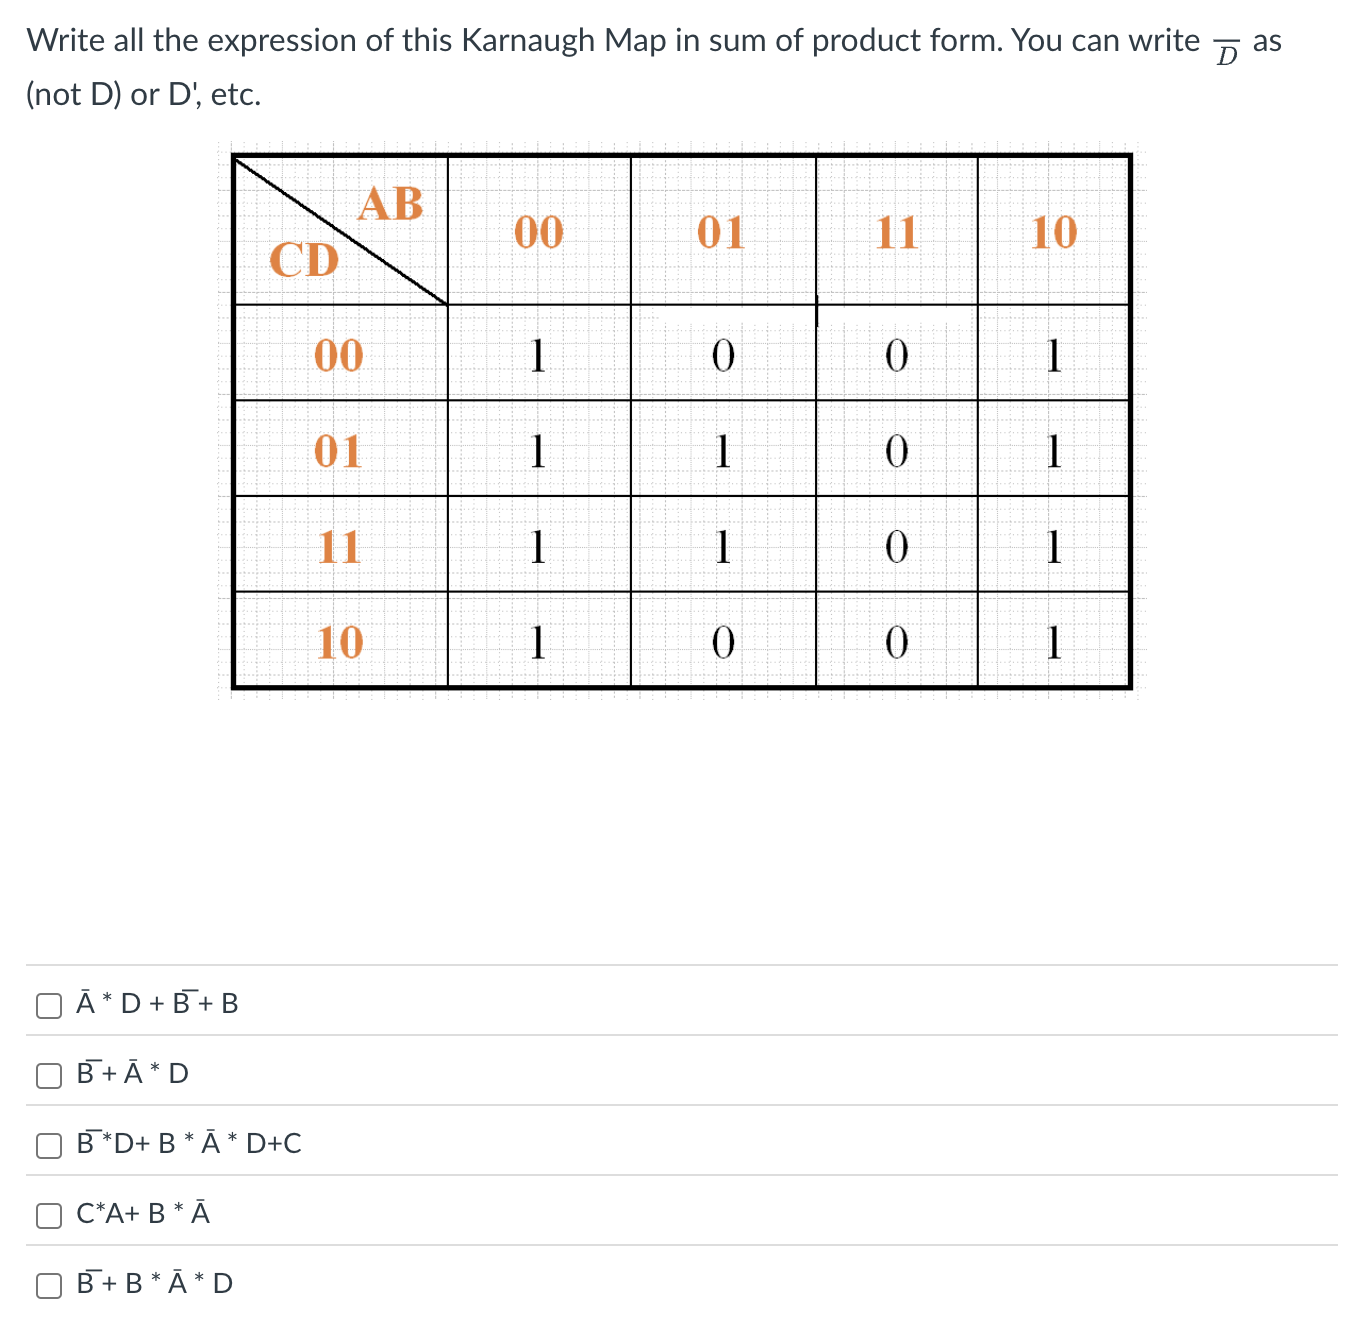
Task: Select the B̄ + Ā * D answer checkbox
Action: pos(50,1075)
